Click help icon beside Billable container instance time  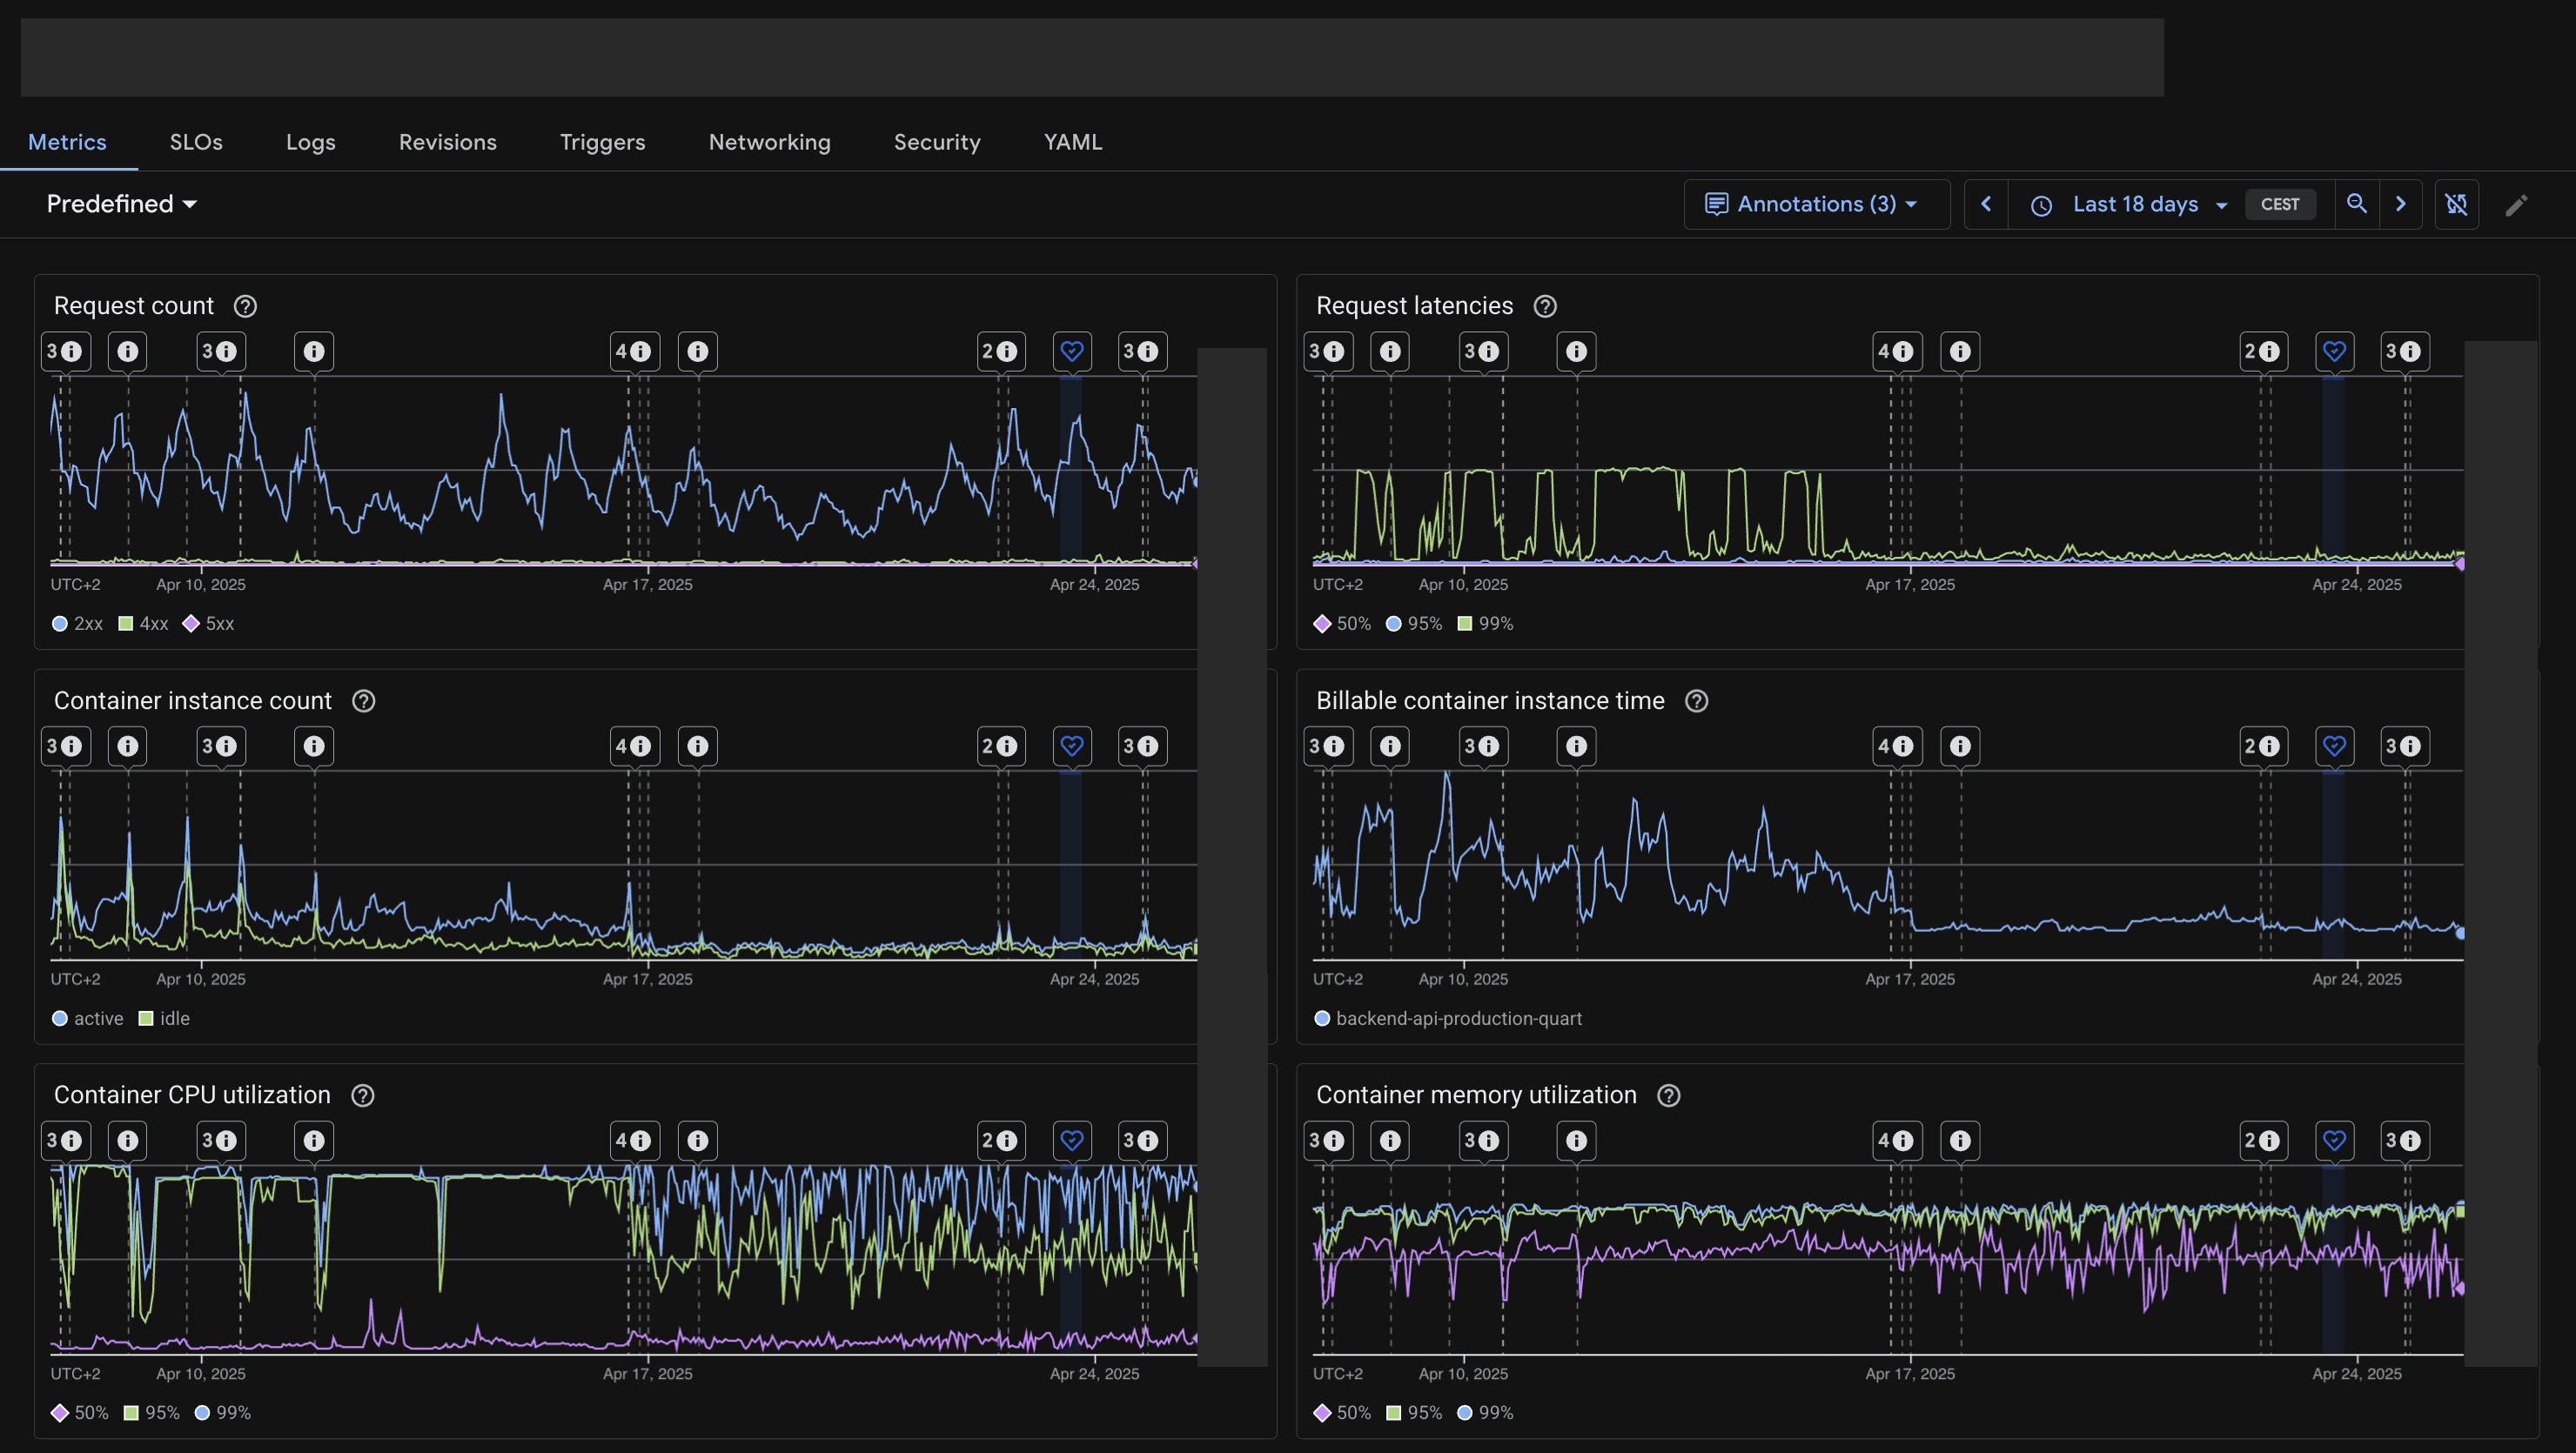pos(1696,701)
